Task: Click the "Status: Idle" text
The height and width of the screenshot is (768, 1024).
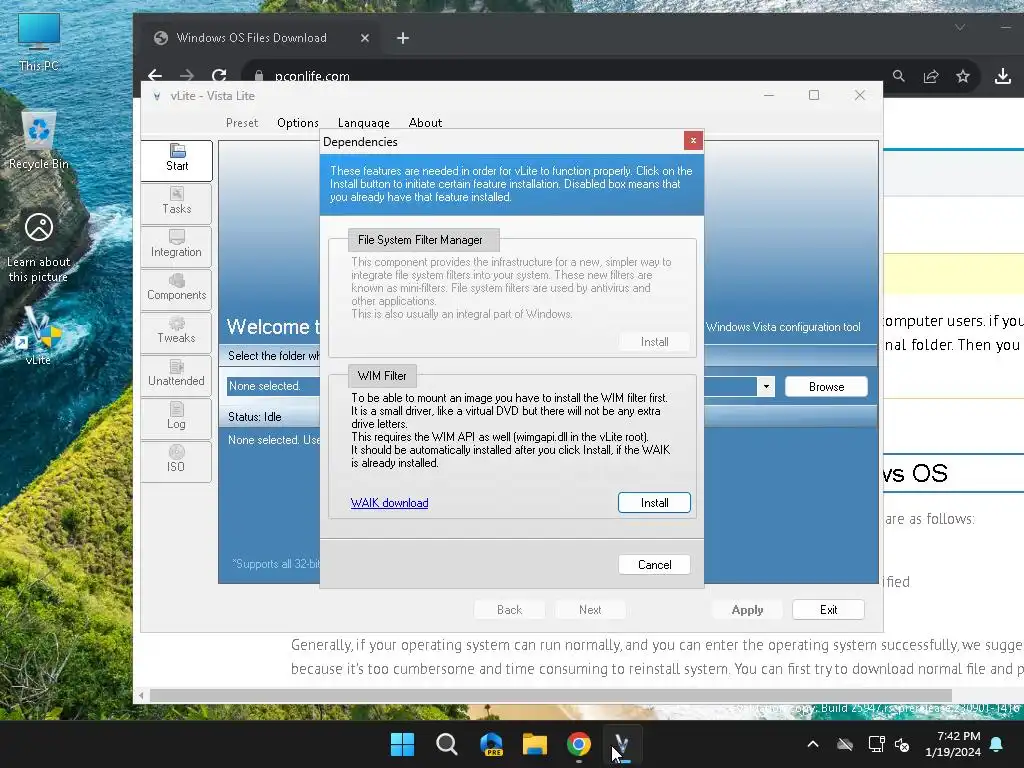Action: (x=255, y=417)
